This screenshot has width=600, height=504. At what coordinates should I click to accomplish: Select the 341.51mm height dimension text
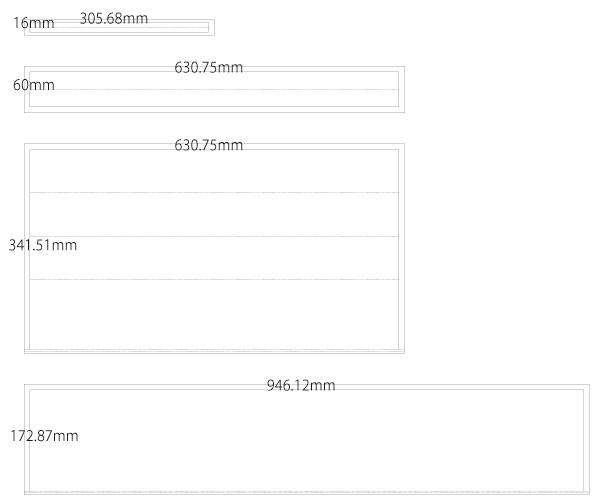point(43,245)
